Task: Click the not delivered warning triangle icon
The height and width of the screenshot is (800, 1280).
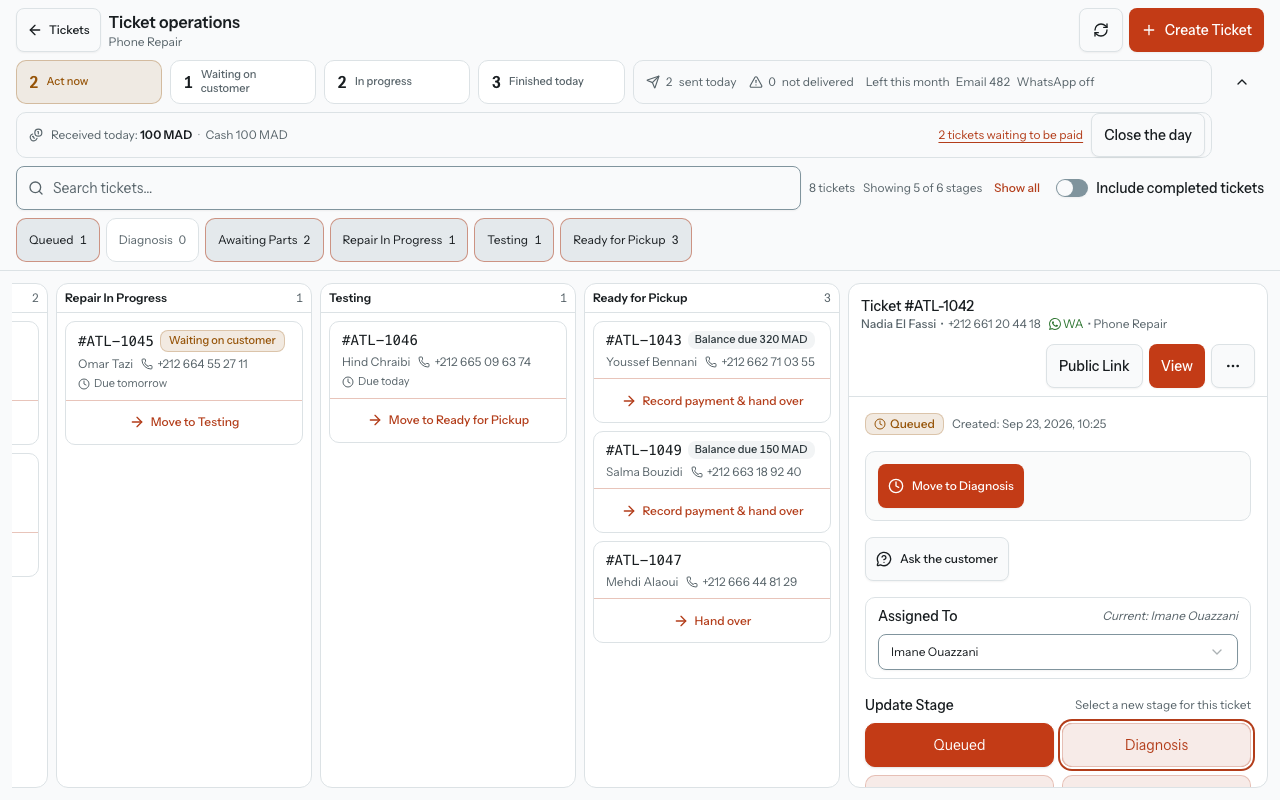Action: (756, 82)
